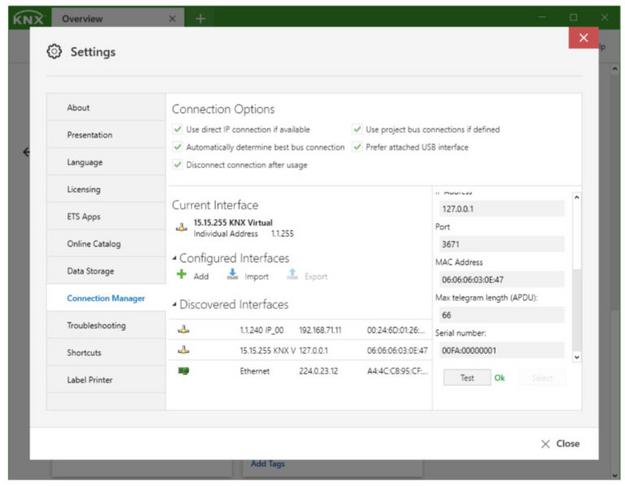Click Close at the dialog bottom
The height and width of the screenshot is (486, 625).
(559, 443)
